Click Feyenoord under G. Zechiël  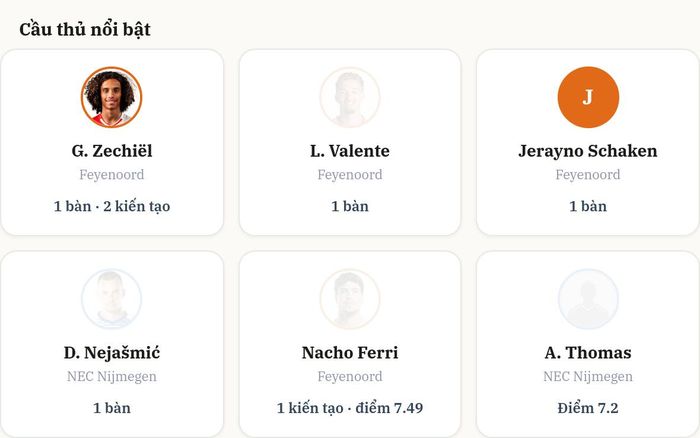[x=112, y=175]
